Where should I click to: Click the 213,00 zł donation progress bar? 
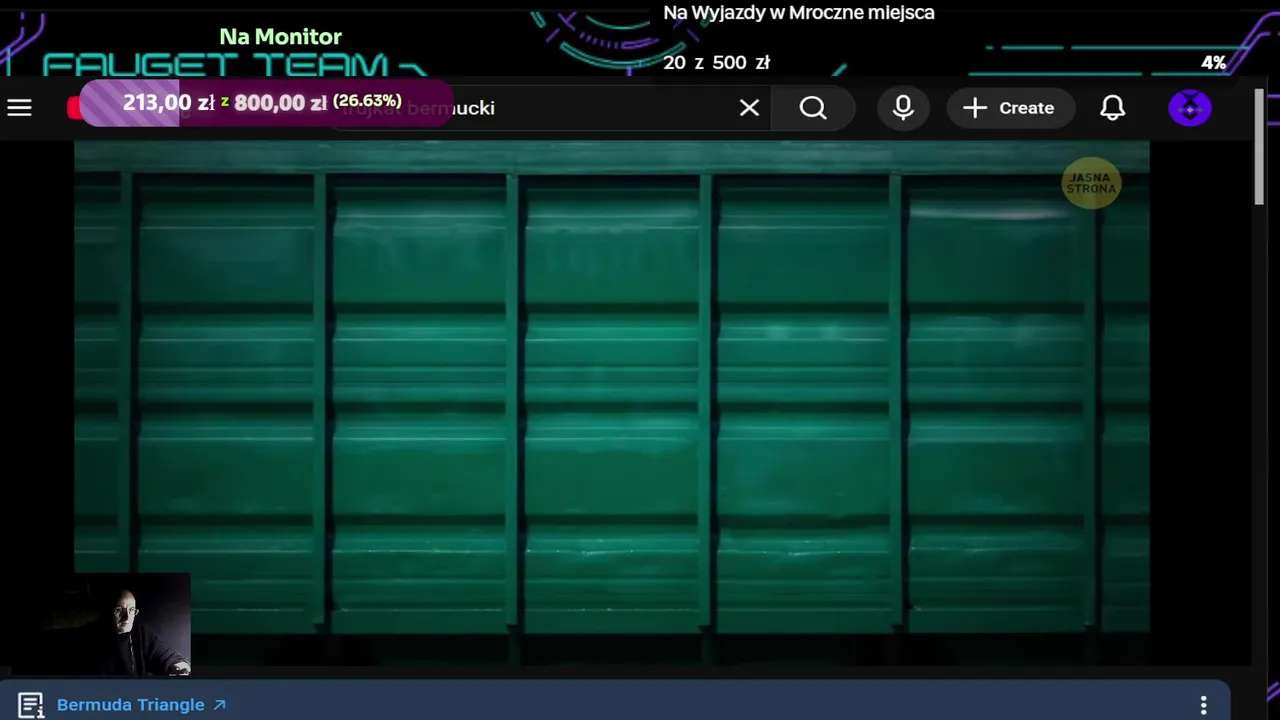point(265,102)
